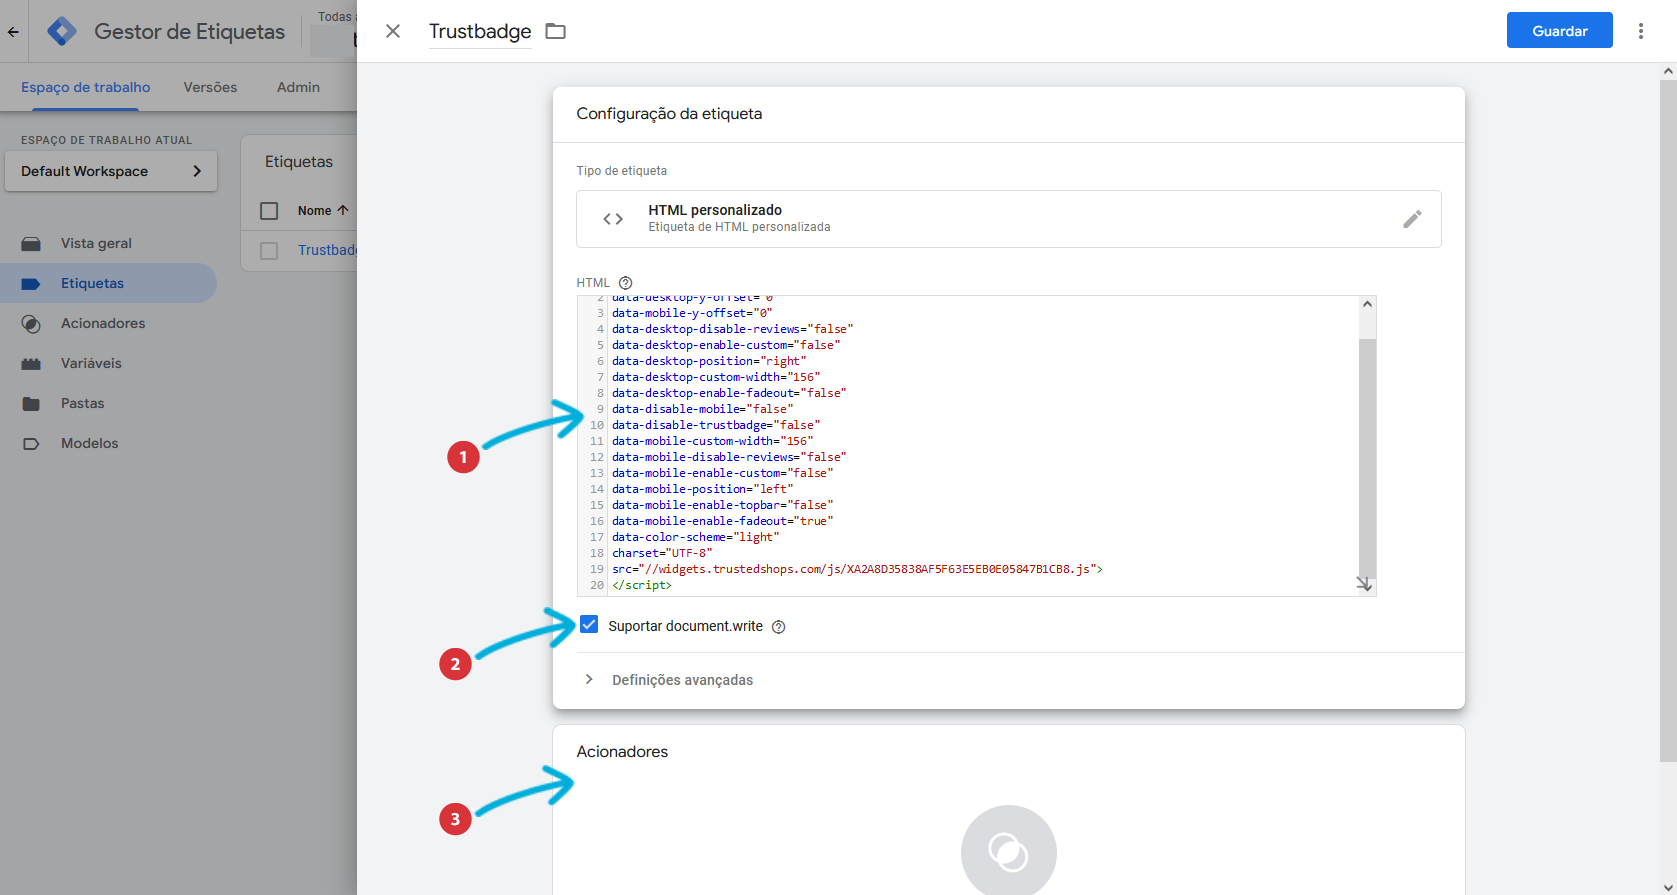Click the data-desktop-custom-width="156" code line
Viewport: 1677px width, 895px height.
click(x=716, y=377)
